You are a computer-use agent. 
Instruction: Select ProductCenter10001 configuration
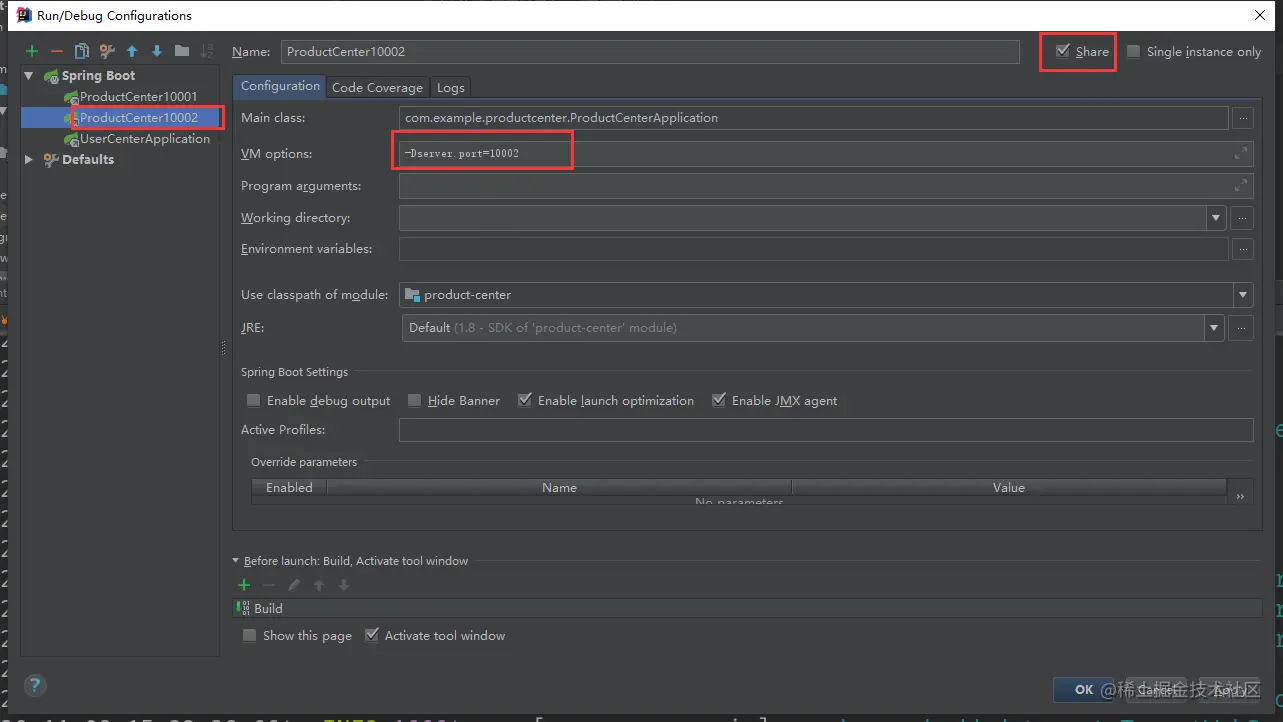click(x=138, y=97)
